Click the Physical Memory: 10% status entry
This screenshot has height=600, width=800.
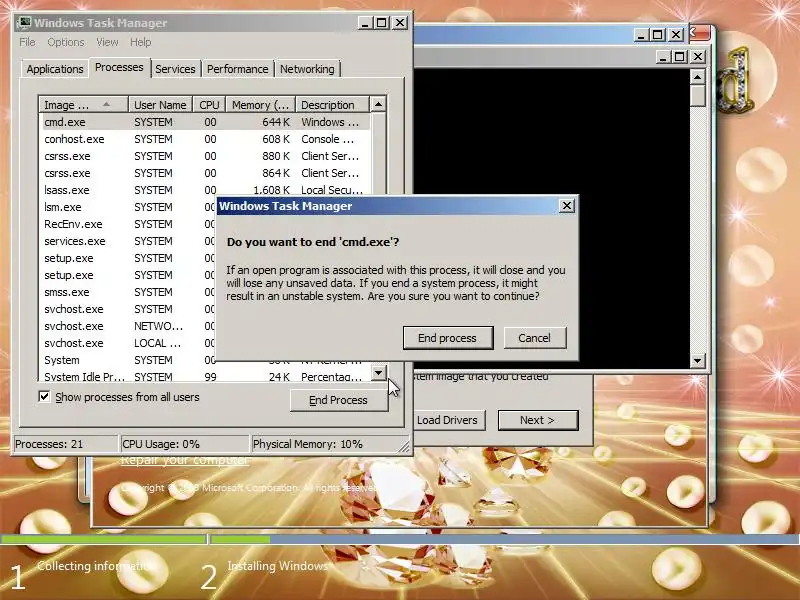pyautogui.click(x=331, y=444)
